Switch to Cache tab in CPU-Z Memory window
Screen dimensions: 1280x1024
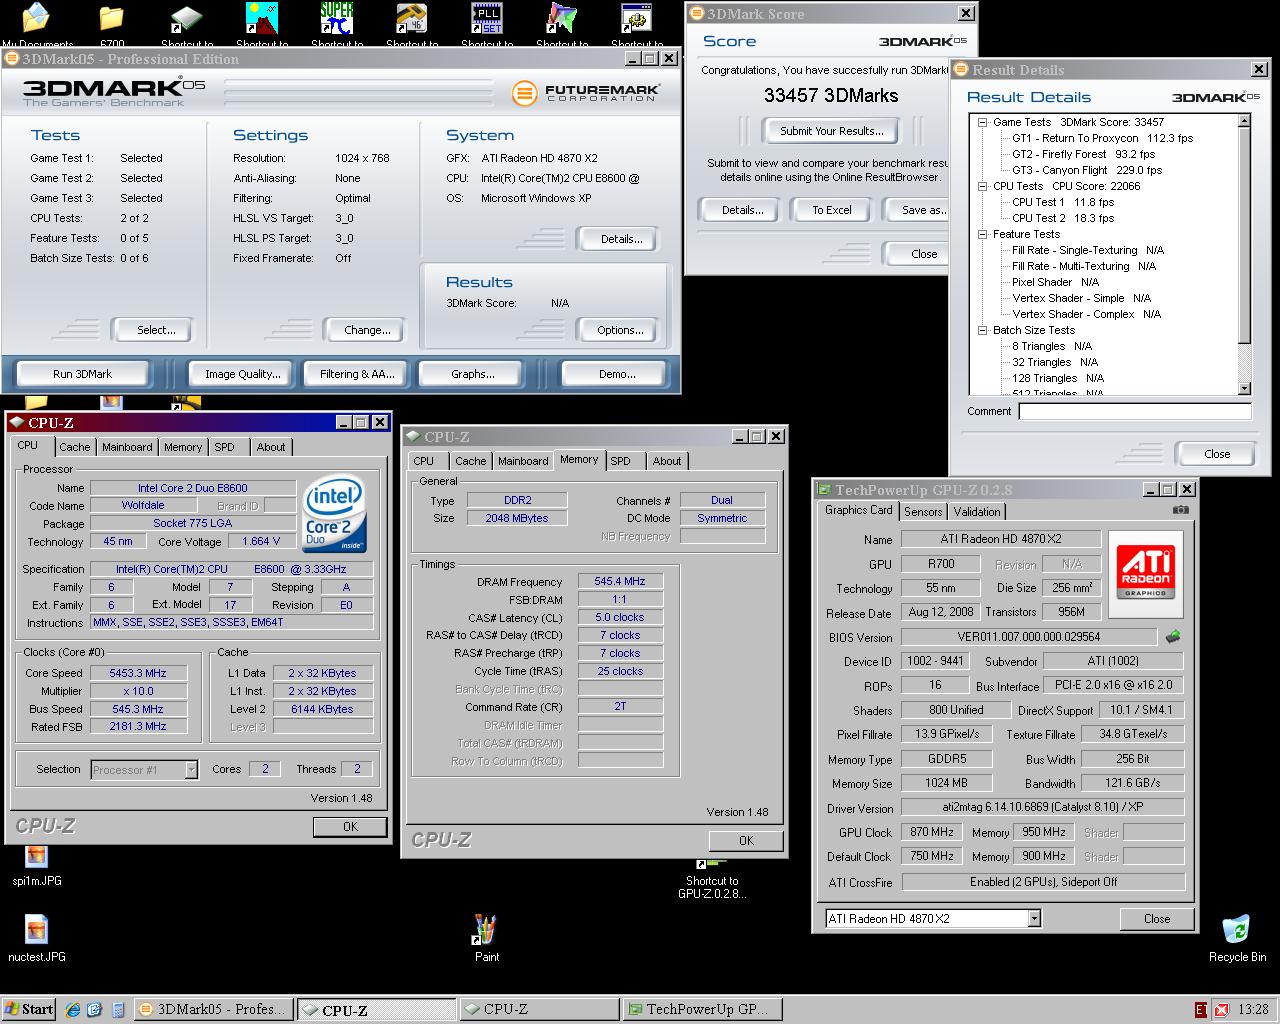(470, 461)
